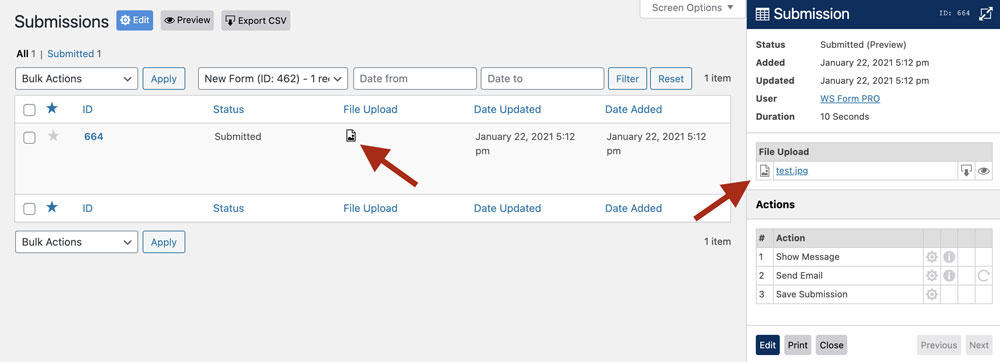This screenshot has width=1000, height=362.
Task: Check the checkbox for submission 664
Action: pos(29,137)
